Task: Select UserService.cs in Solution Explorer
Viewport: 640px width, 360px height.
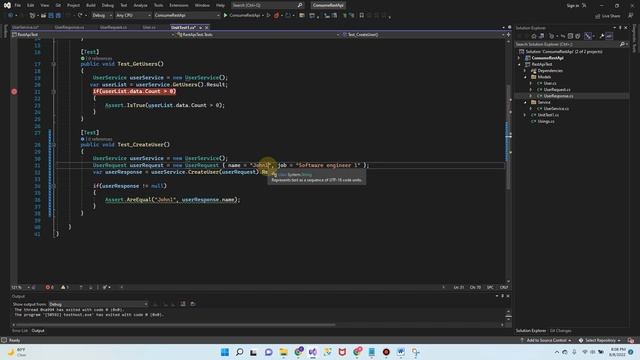Action: click(x=556, y=109)
